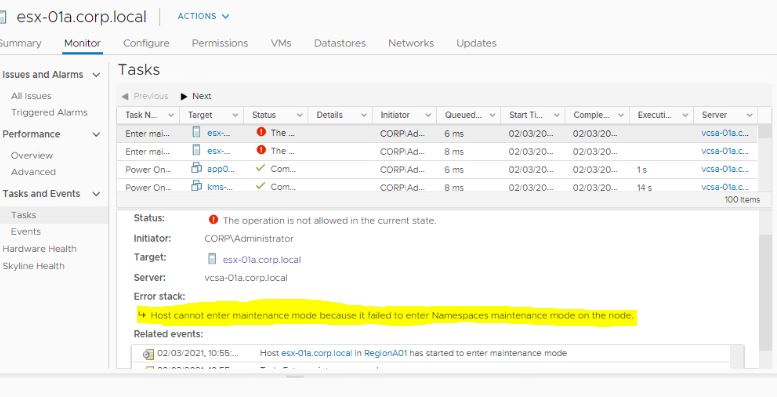Image resolution: width=777 pixels, height=397 pixels.
Task: Click completed checkmark in app0 row
Action: [261, 168]
